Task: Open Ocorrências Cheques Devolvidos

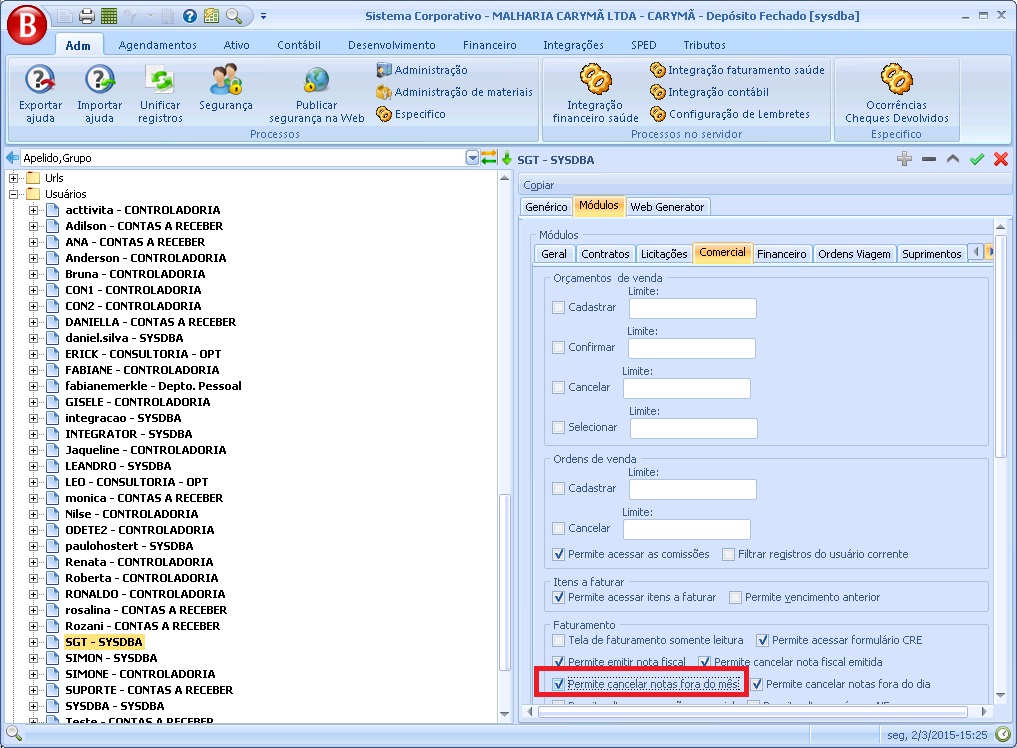Action: (896, 78)
